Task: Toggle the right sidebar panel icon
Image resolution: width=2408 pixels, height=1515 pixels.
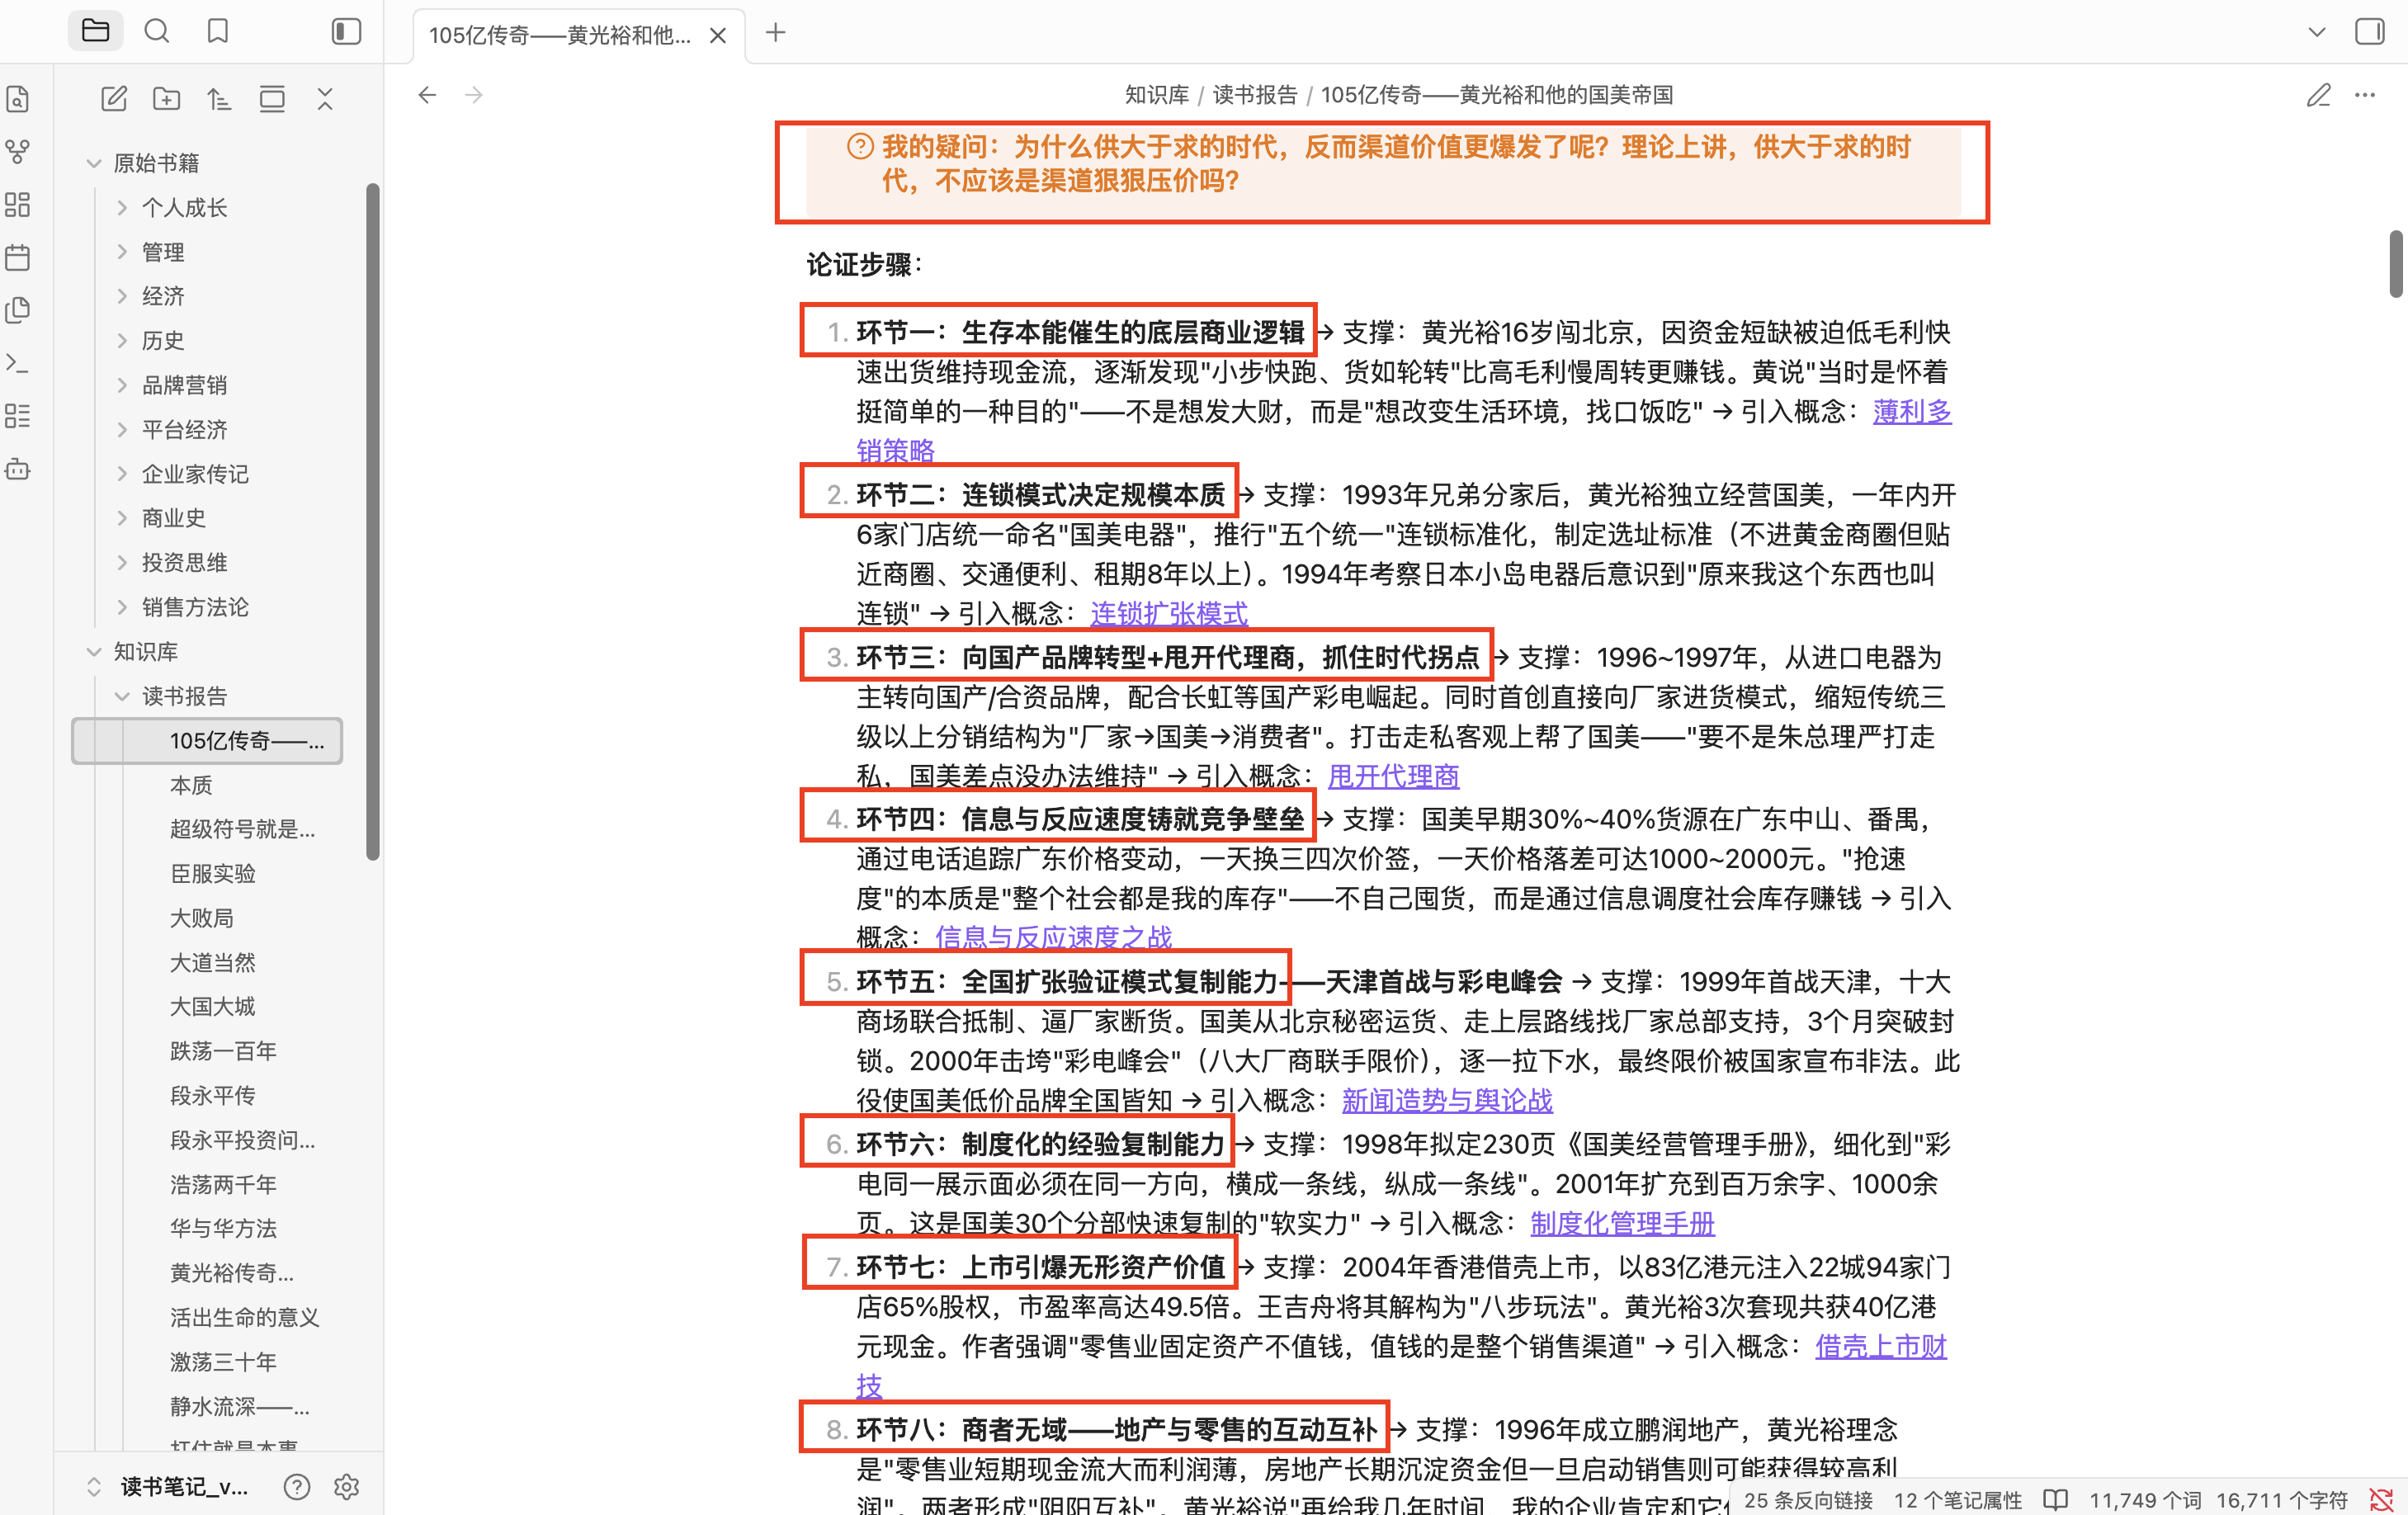Action: point(2369,31)
